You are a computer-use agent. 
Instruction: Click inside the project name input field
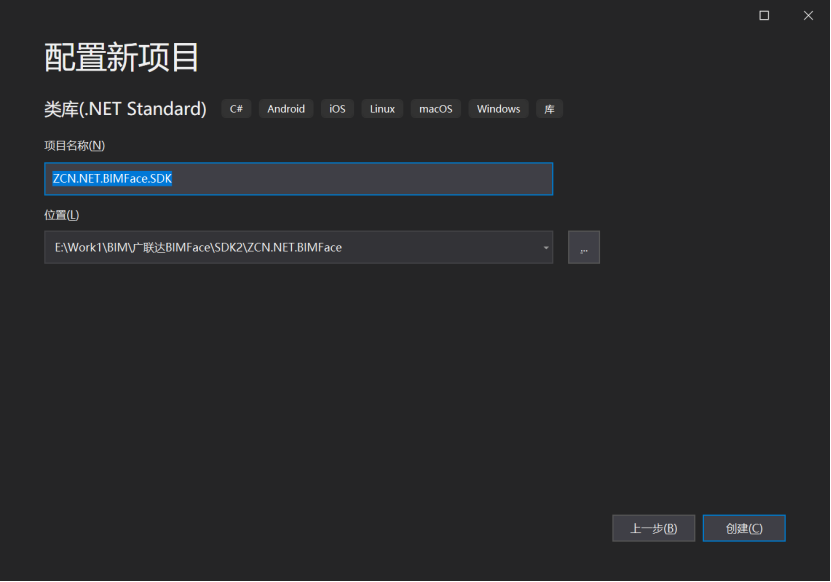298,178
